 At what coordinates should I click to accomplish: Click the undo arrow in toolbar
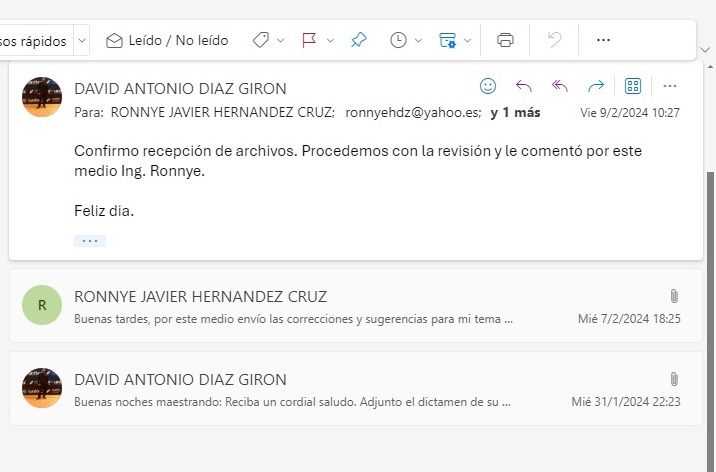tap(555, 40)
